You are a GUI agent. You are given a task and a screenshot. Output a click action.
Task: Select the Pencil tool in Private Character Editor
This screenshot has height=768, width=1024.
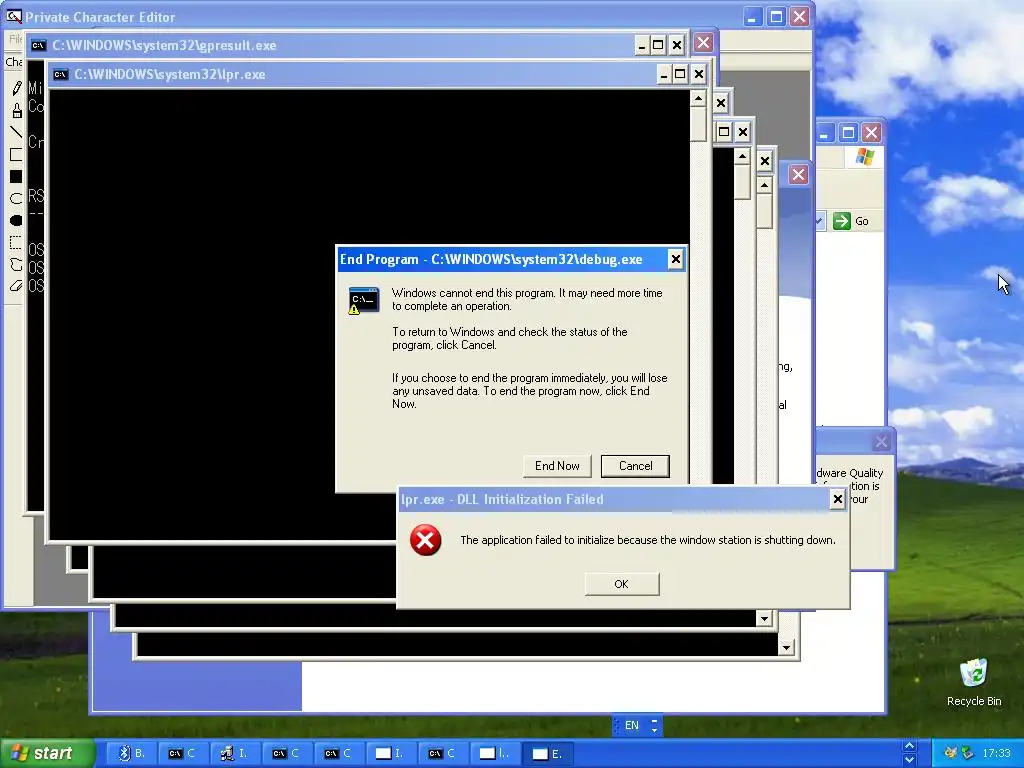click(16, 88)
